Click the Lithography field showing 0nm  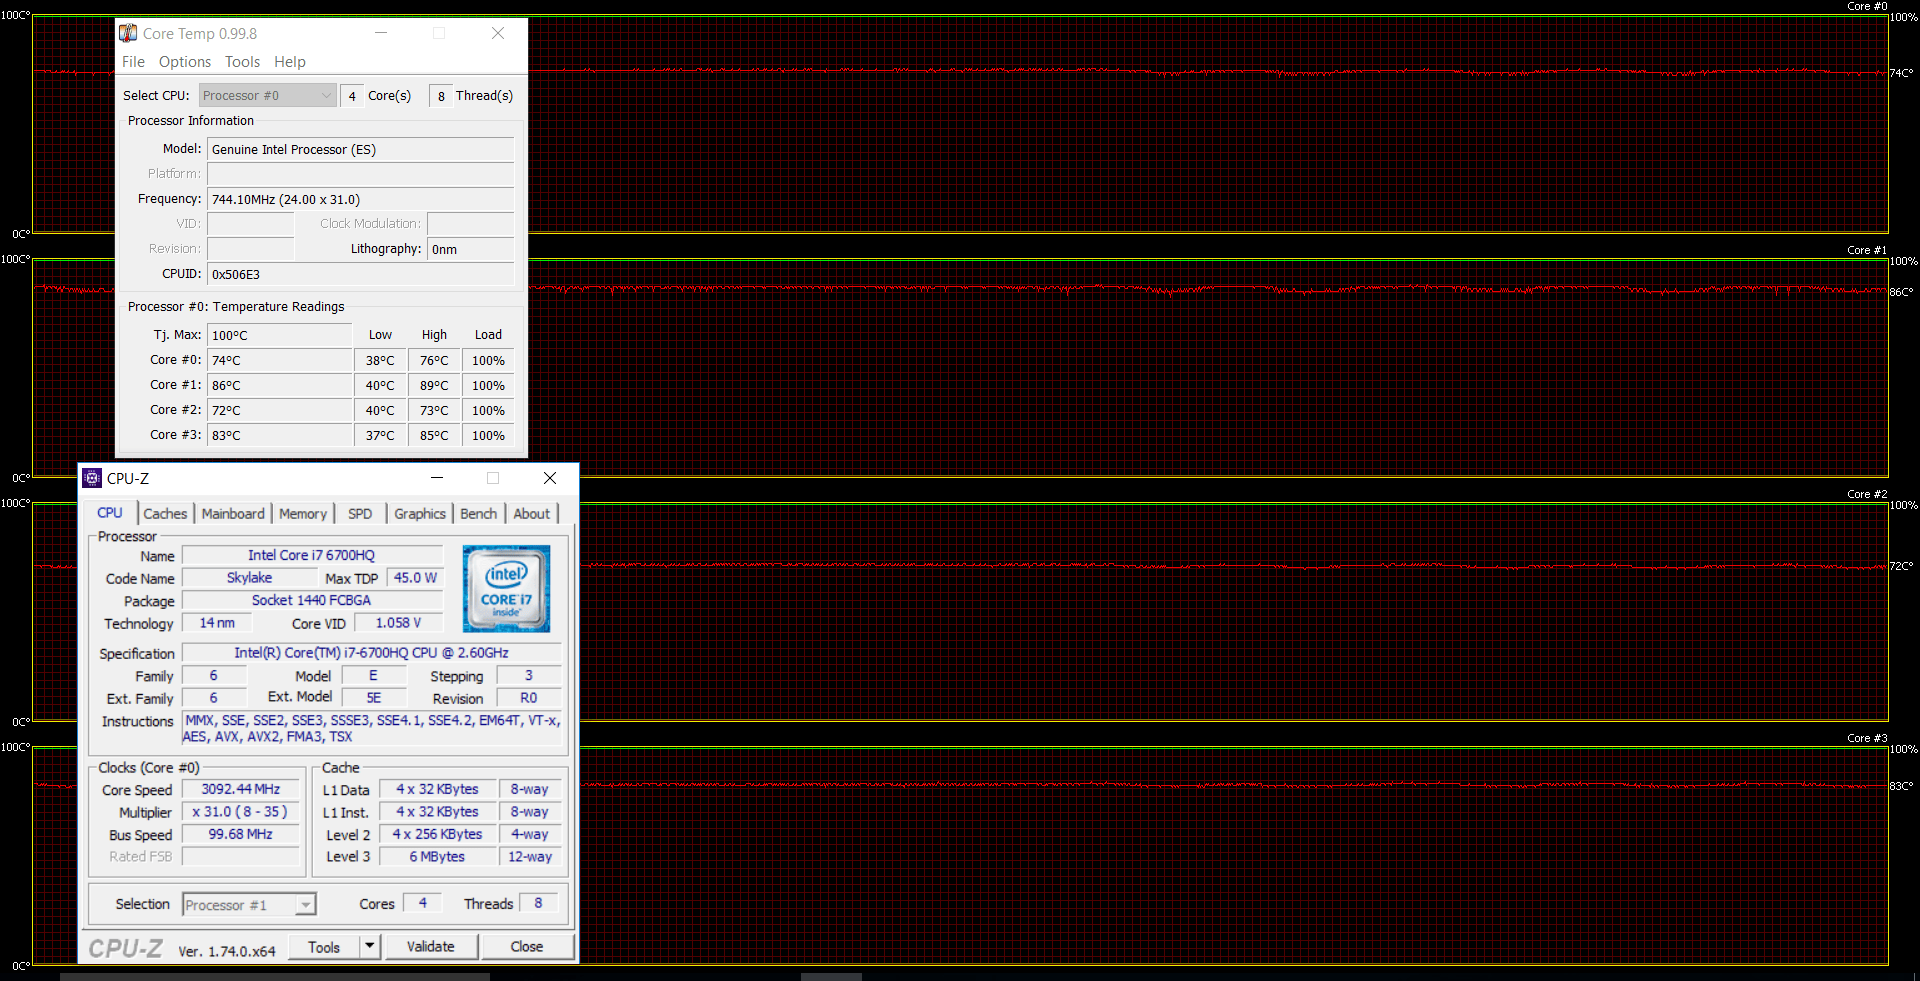[x=471, y=249]
